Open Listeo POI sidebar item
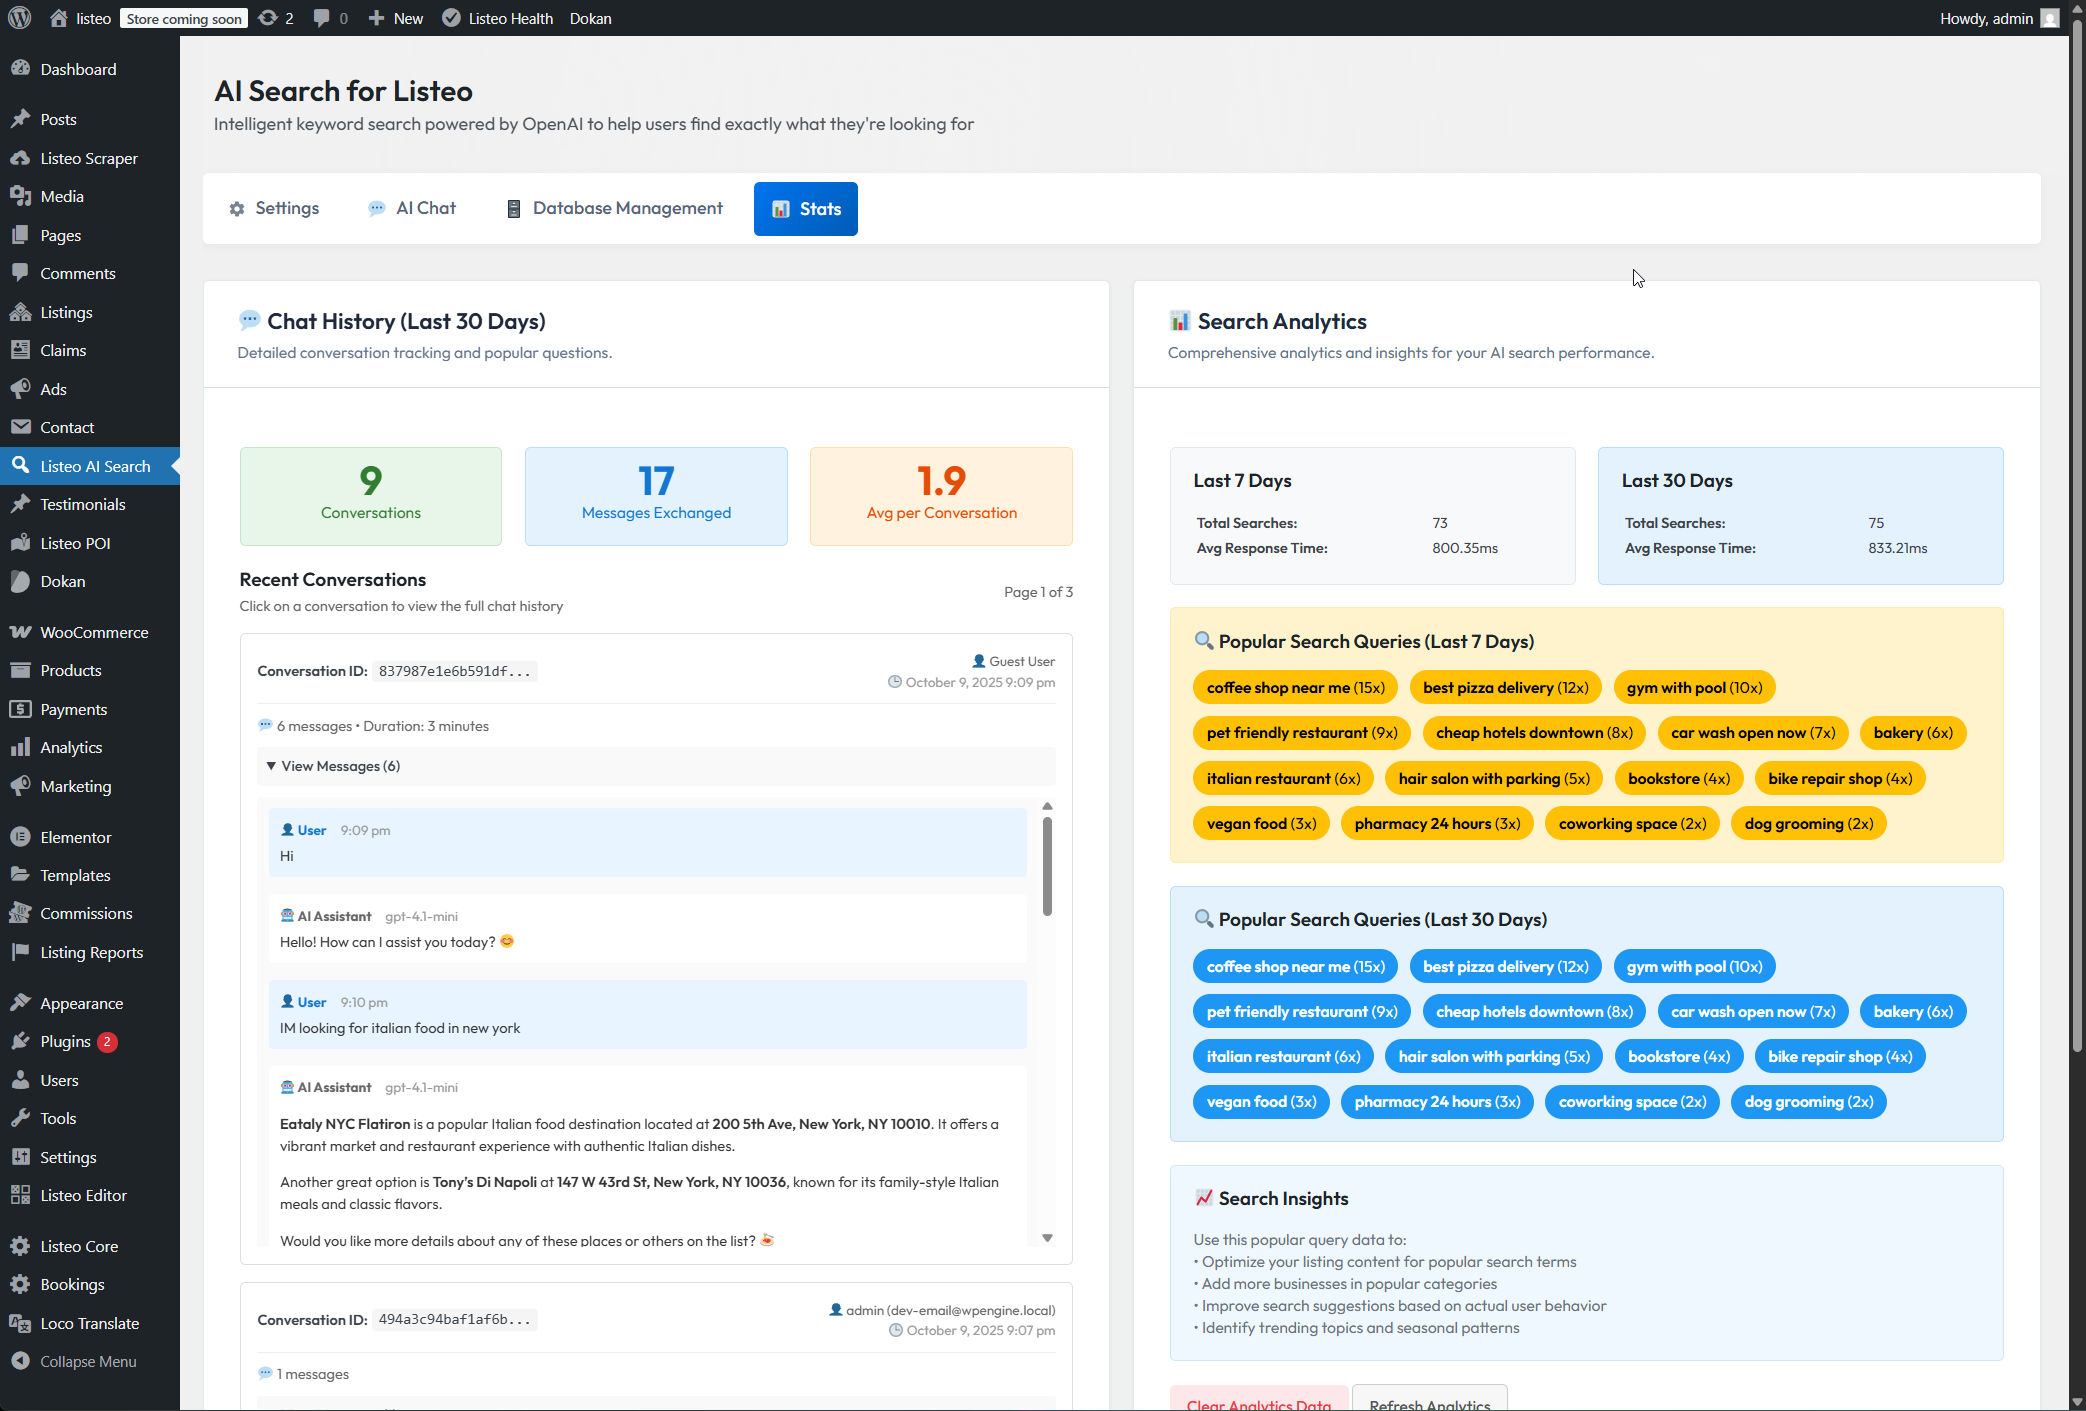 75,543
